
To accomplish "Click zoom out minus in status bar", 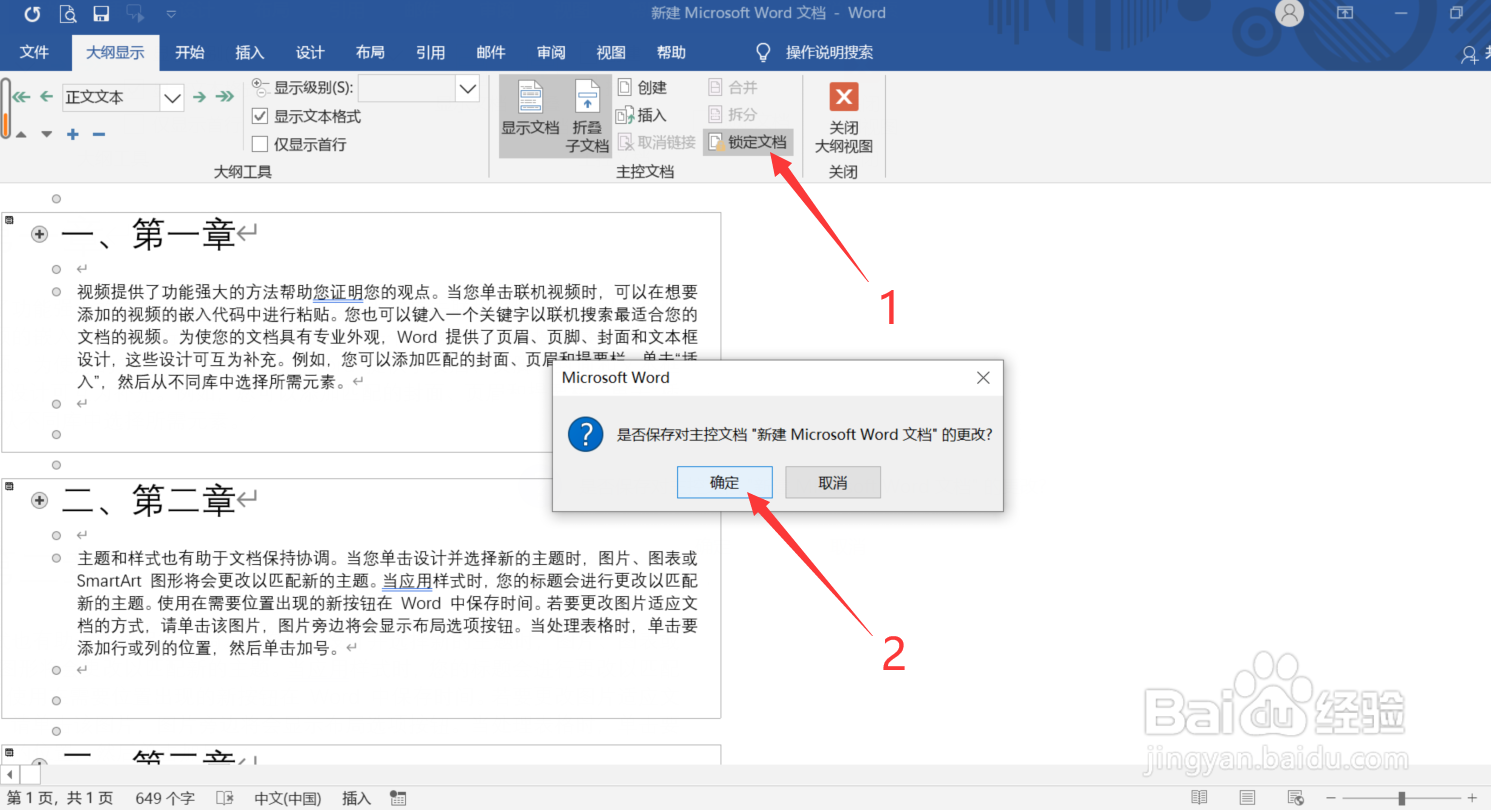I will pos(1333,798).
